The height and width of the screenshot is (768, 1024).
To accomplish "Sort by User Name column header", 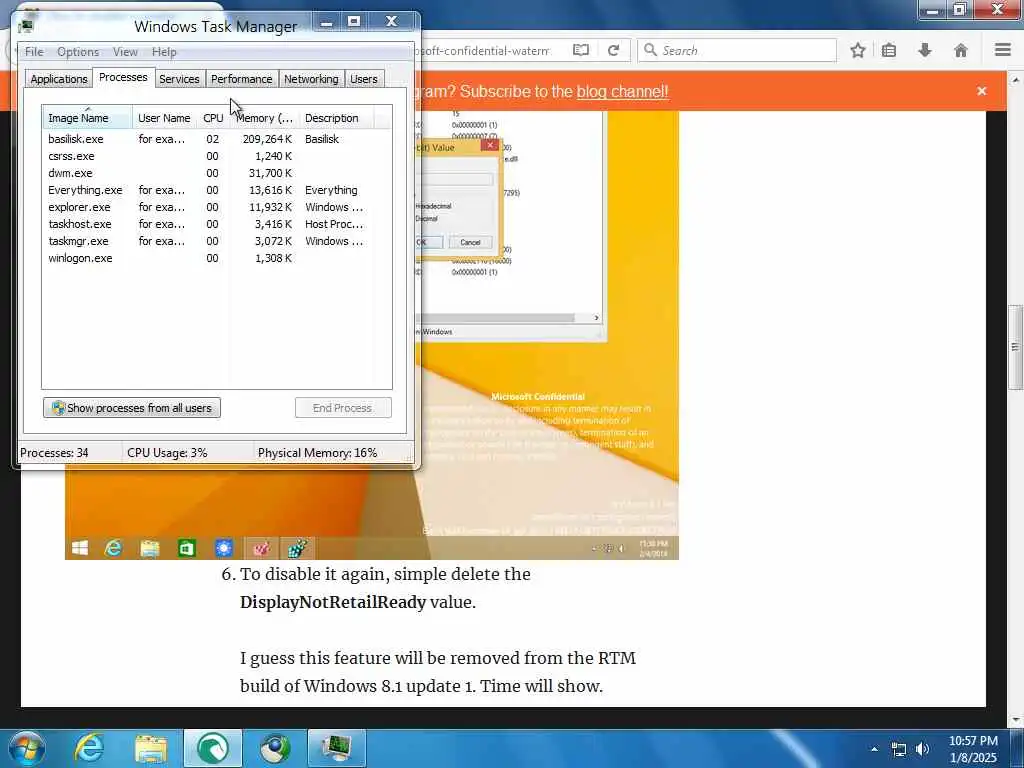I will (165, 118).
